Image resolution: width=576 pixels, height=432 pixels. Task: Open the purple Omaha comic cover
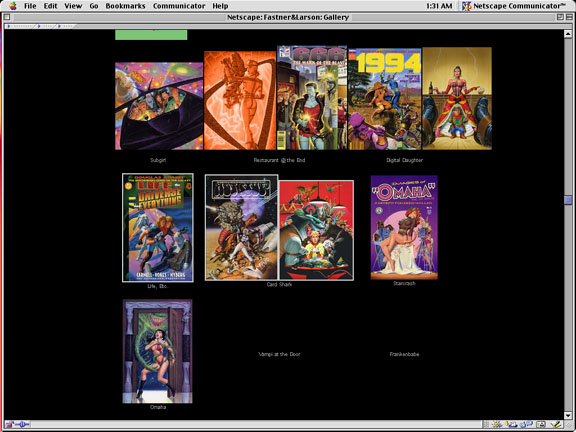[x=404, y=227]
